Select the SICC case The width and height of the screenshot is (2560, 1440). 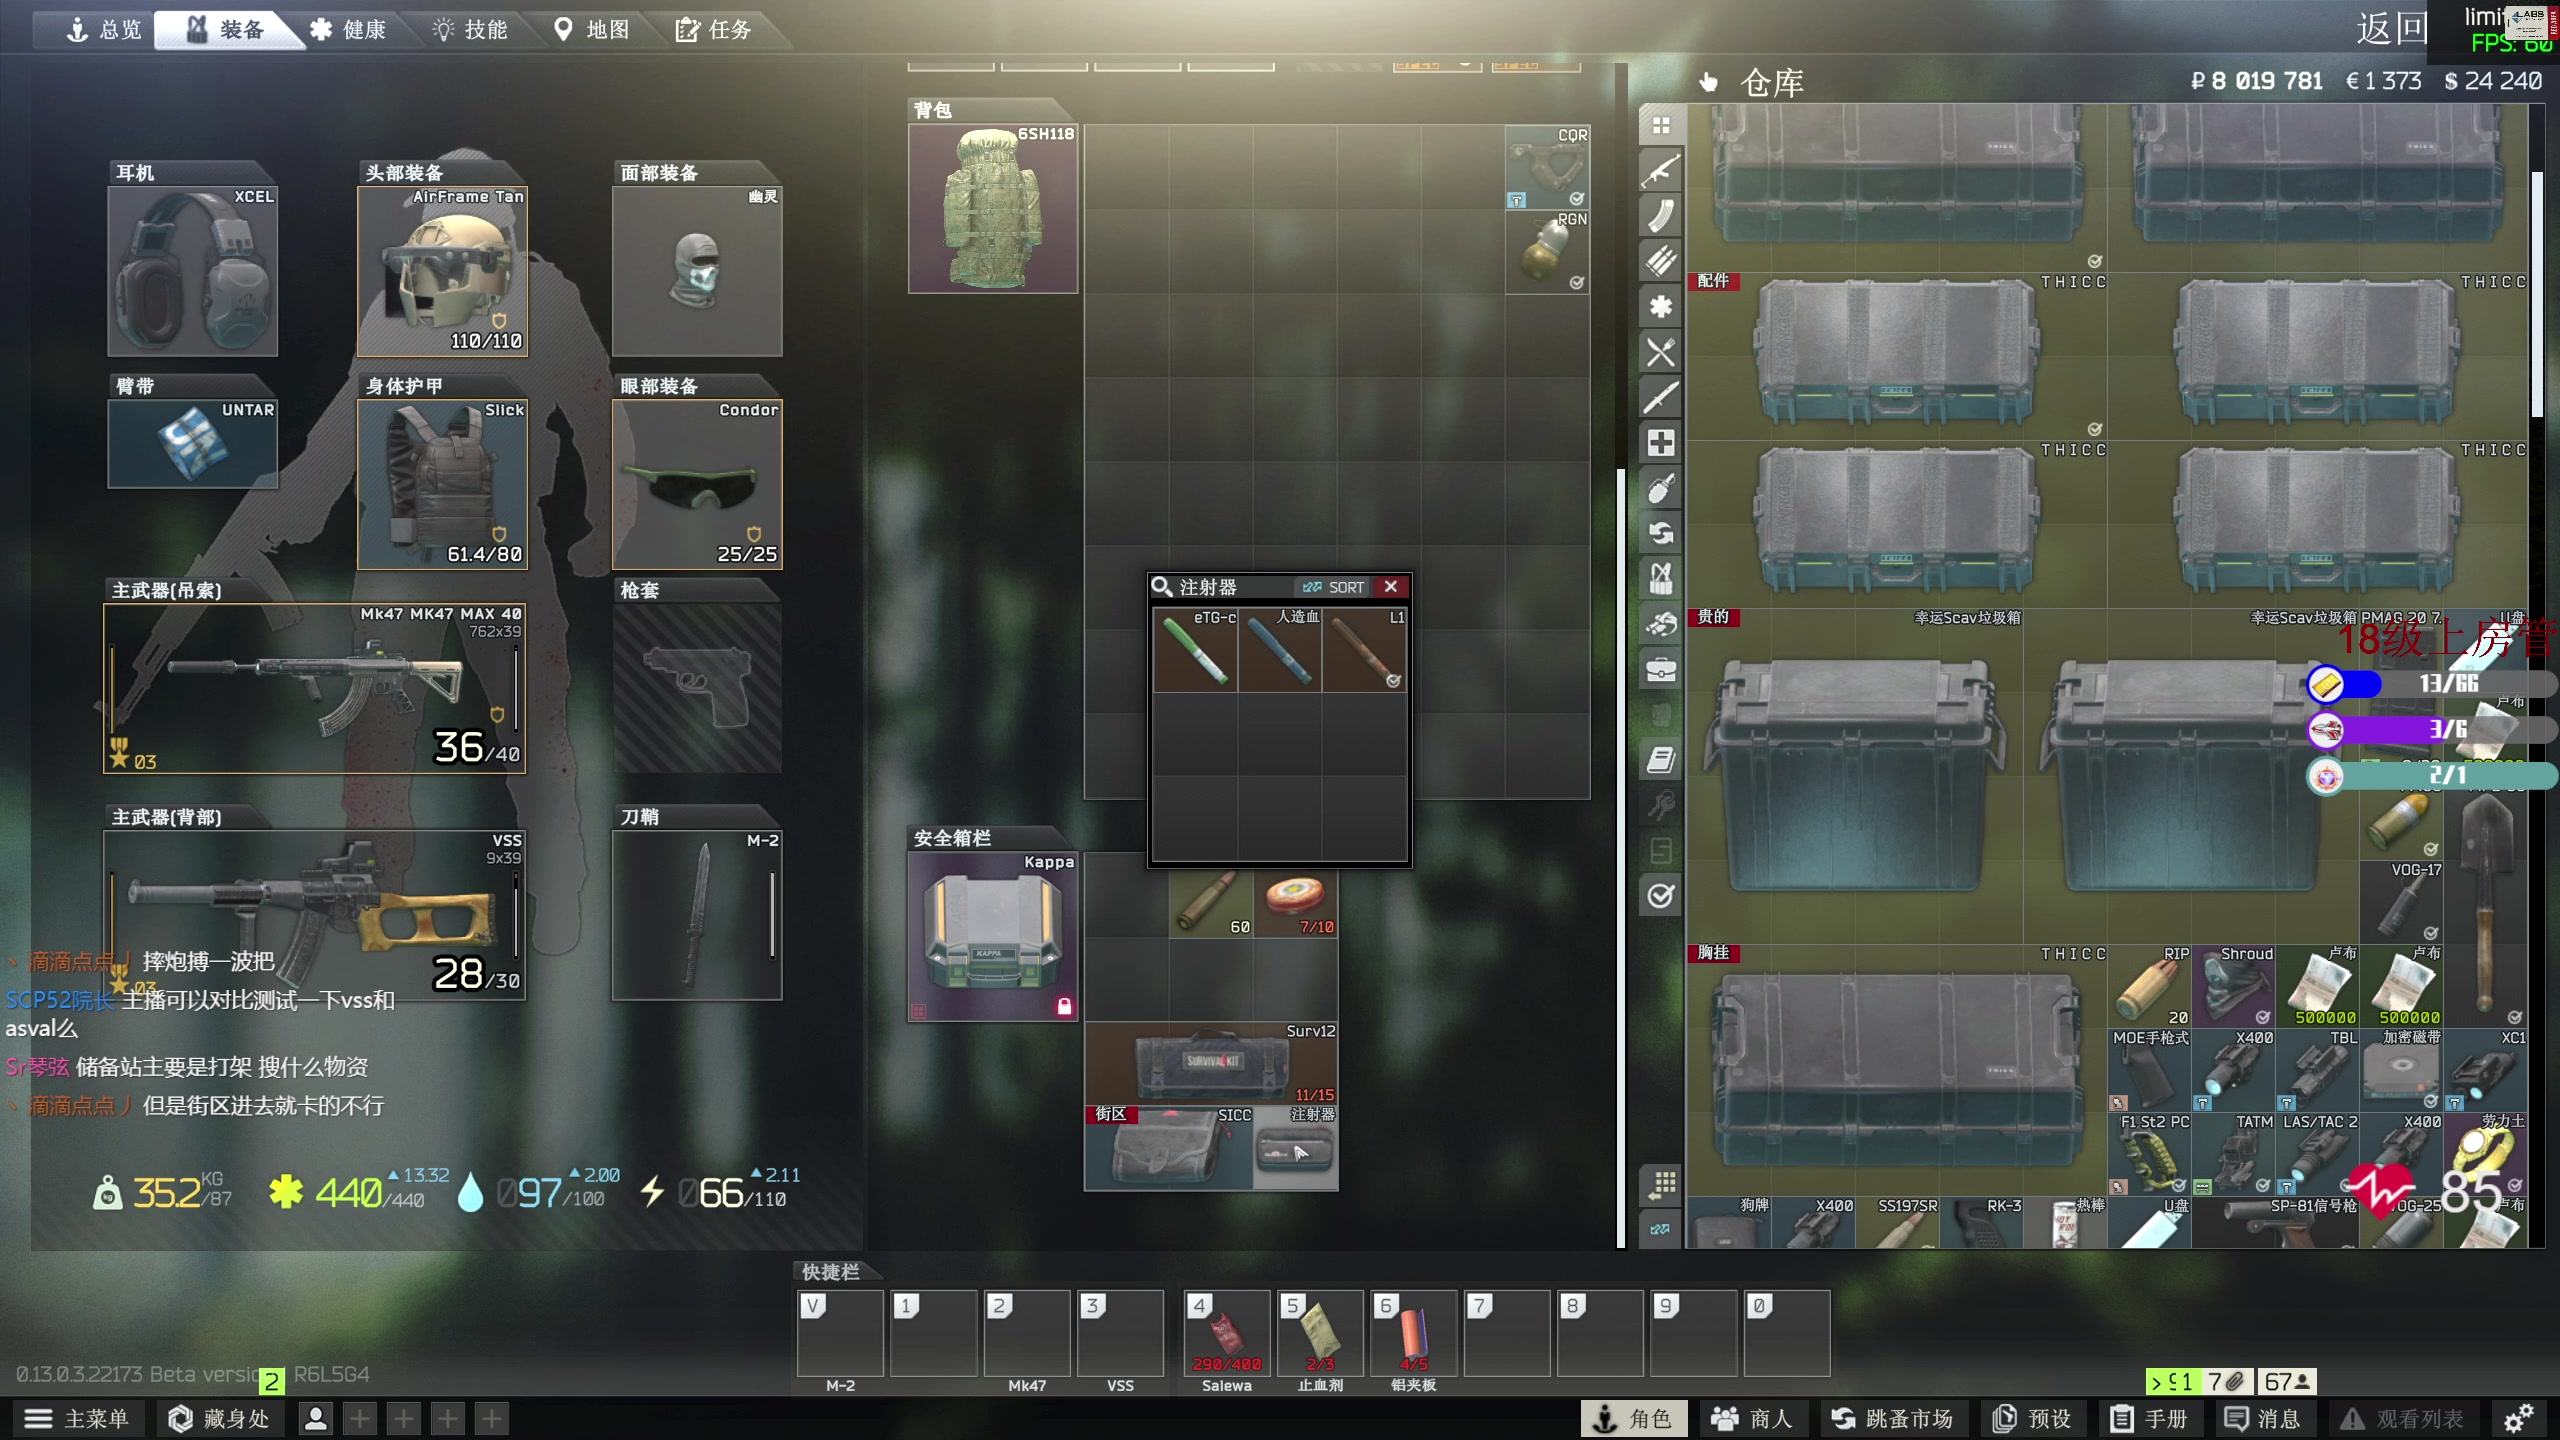click(1169, 1148)
